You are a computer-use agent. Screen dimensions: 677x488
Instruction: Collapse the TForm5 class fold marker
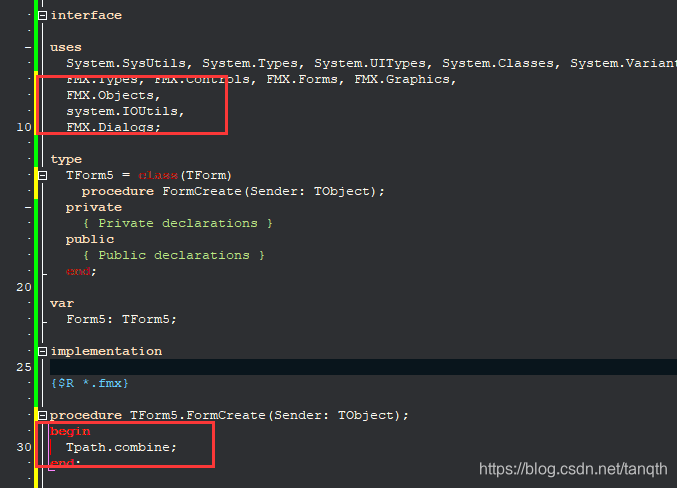[42, 175]
